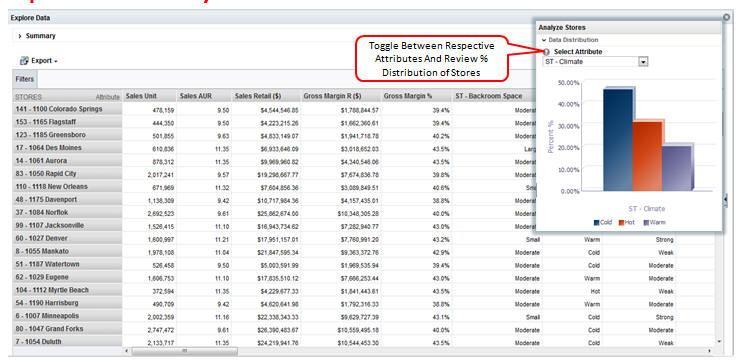Image resolution: width=739 pixels, height=362 pixels.
Task: Click the Cold bar in chart
Action: pos(619,139)
